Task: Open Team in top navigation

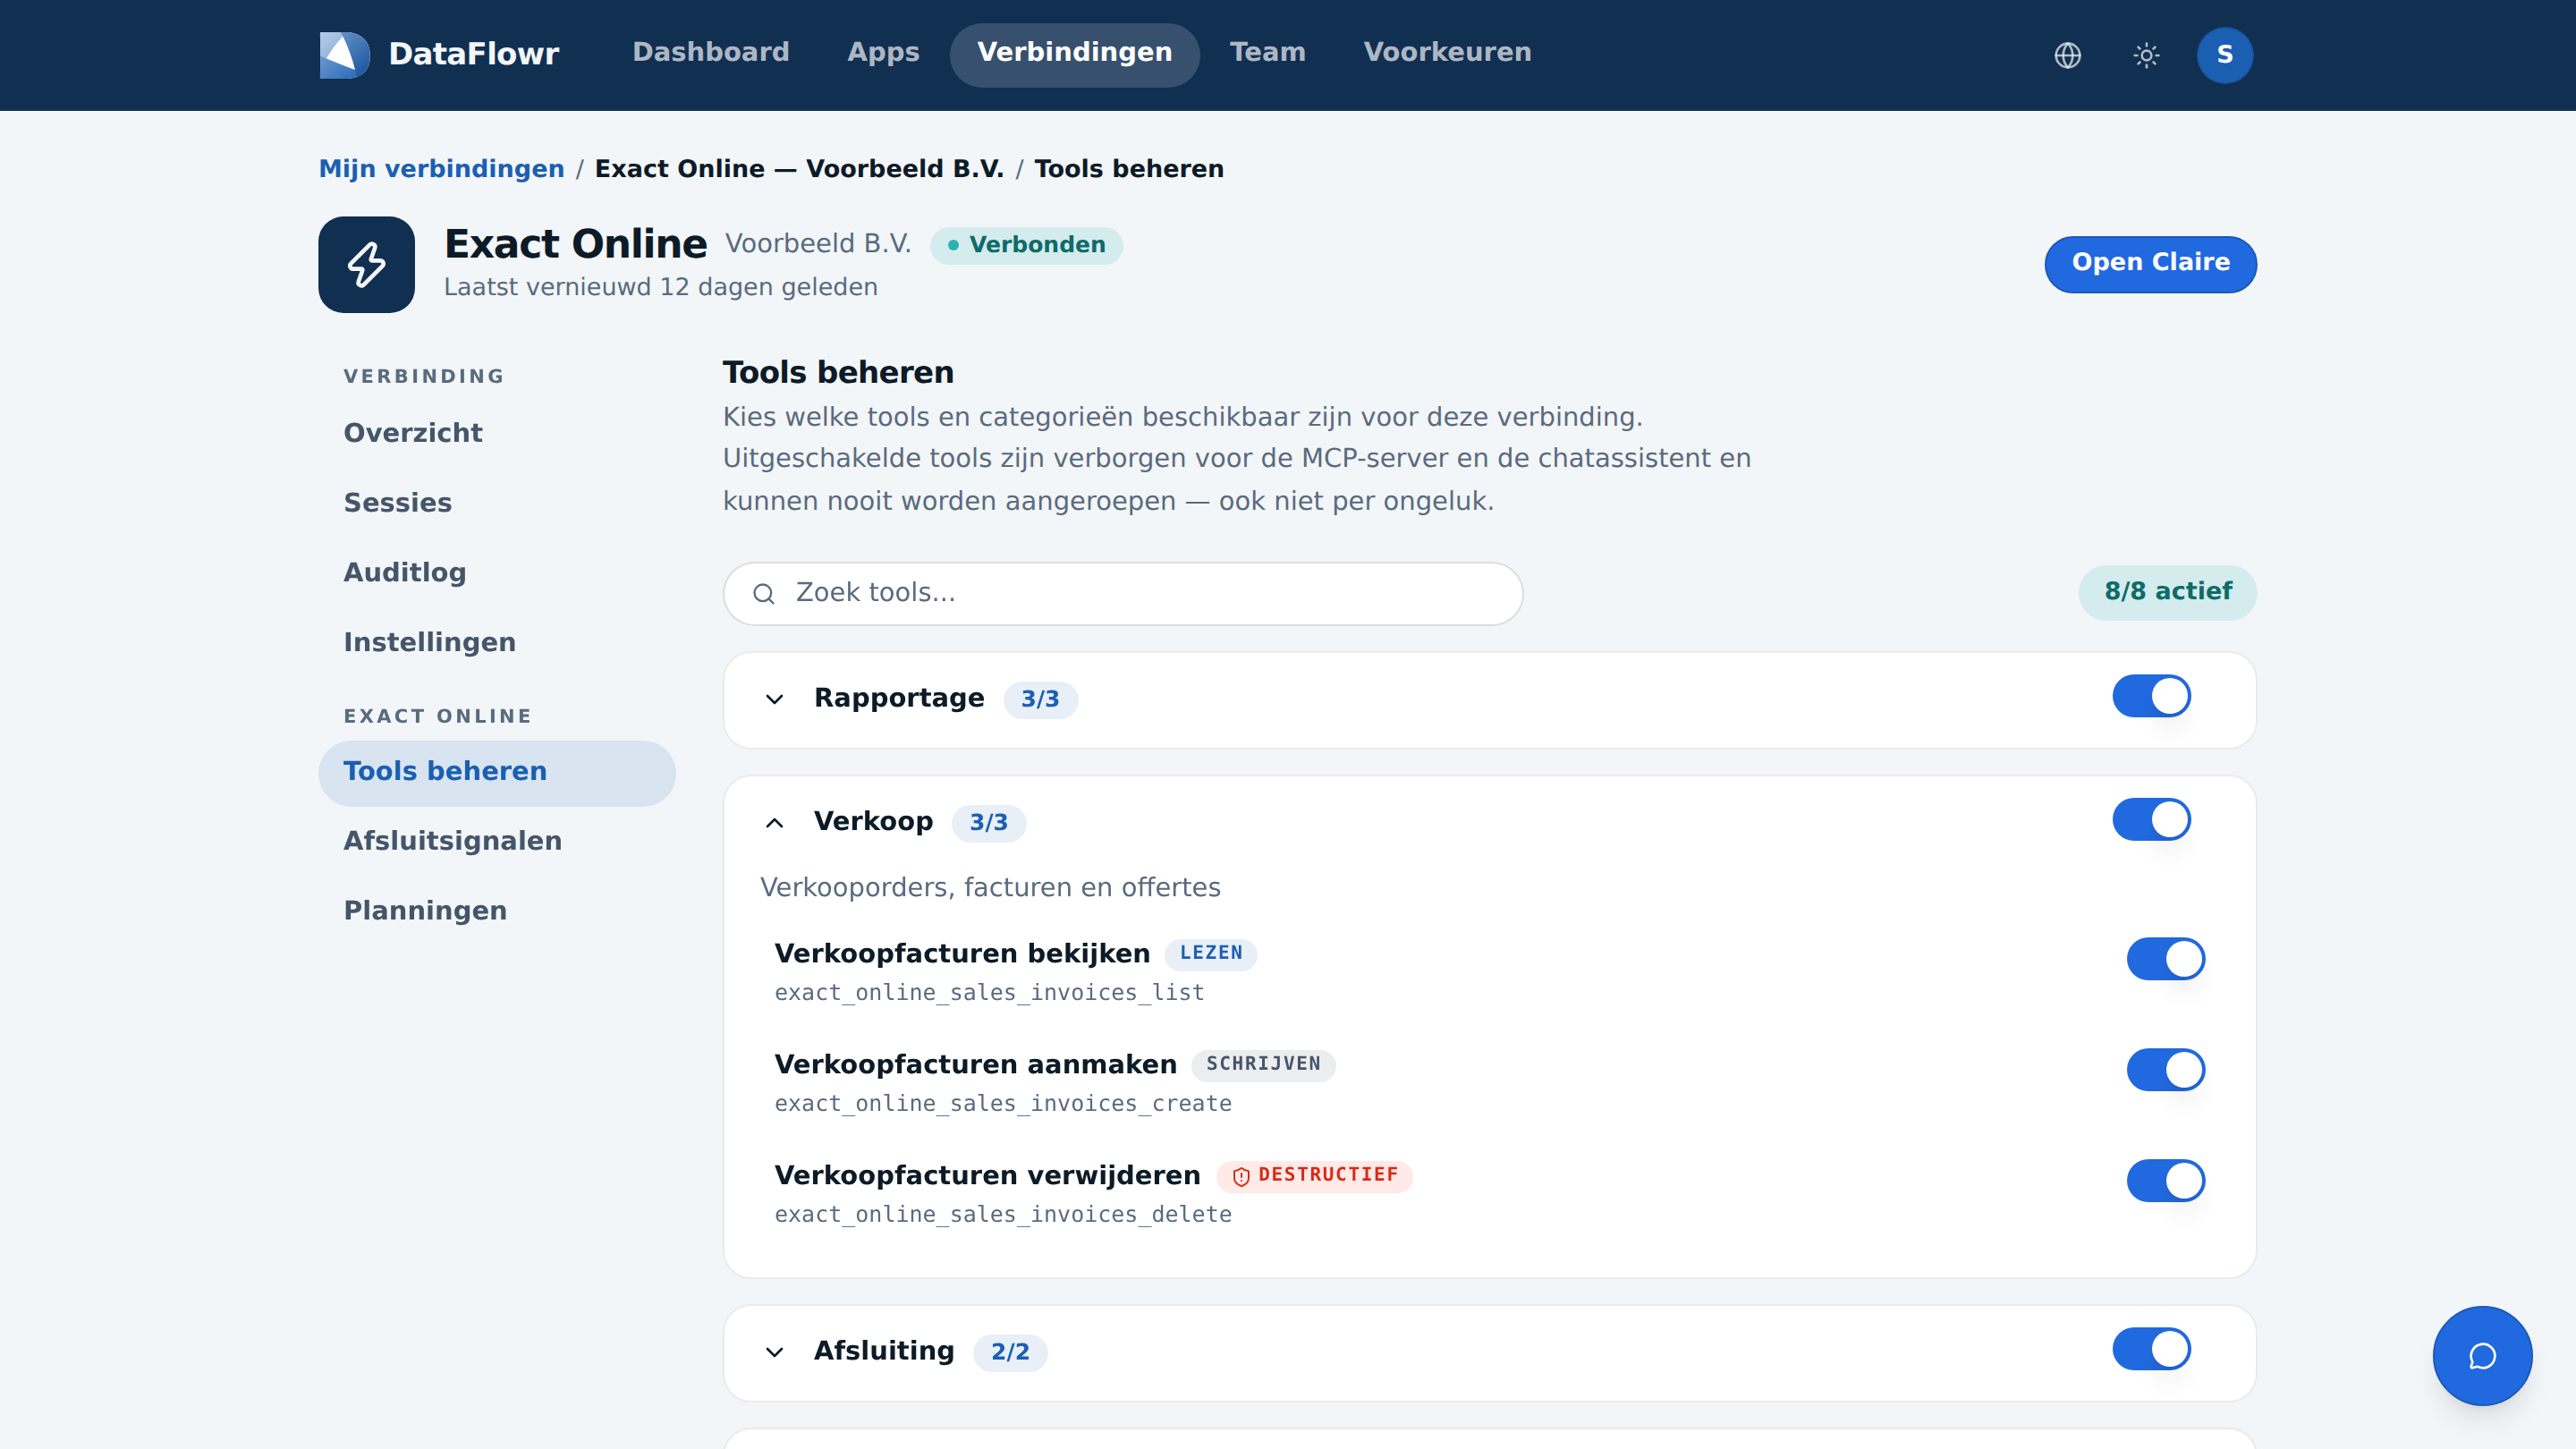Action: click(x=1267, y=53)
